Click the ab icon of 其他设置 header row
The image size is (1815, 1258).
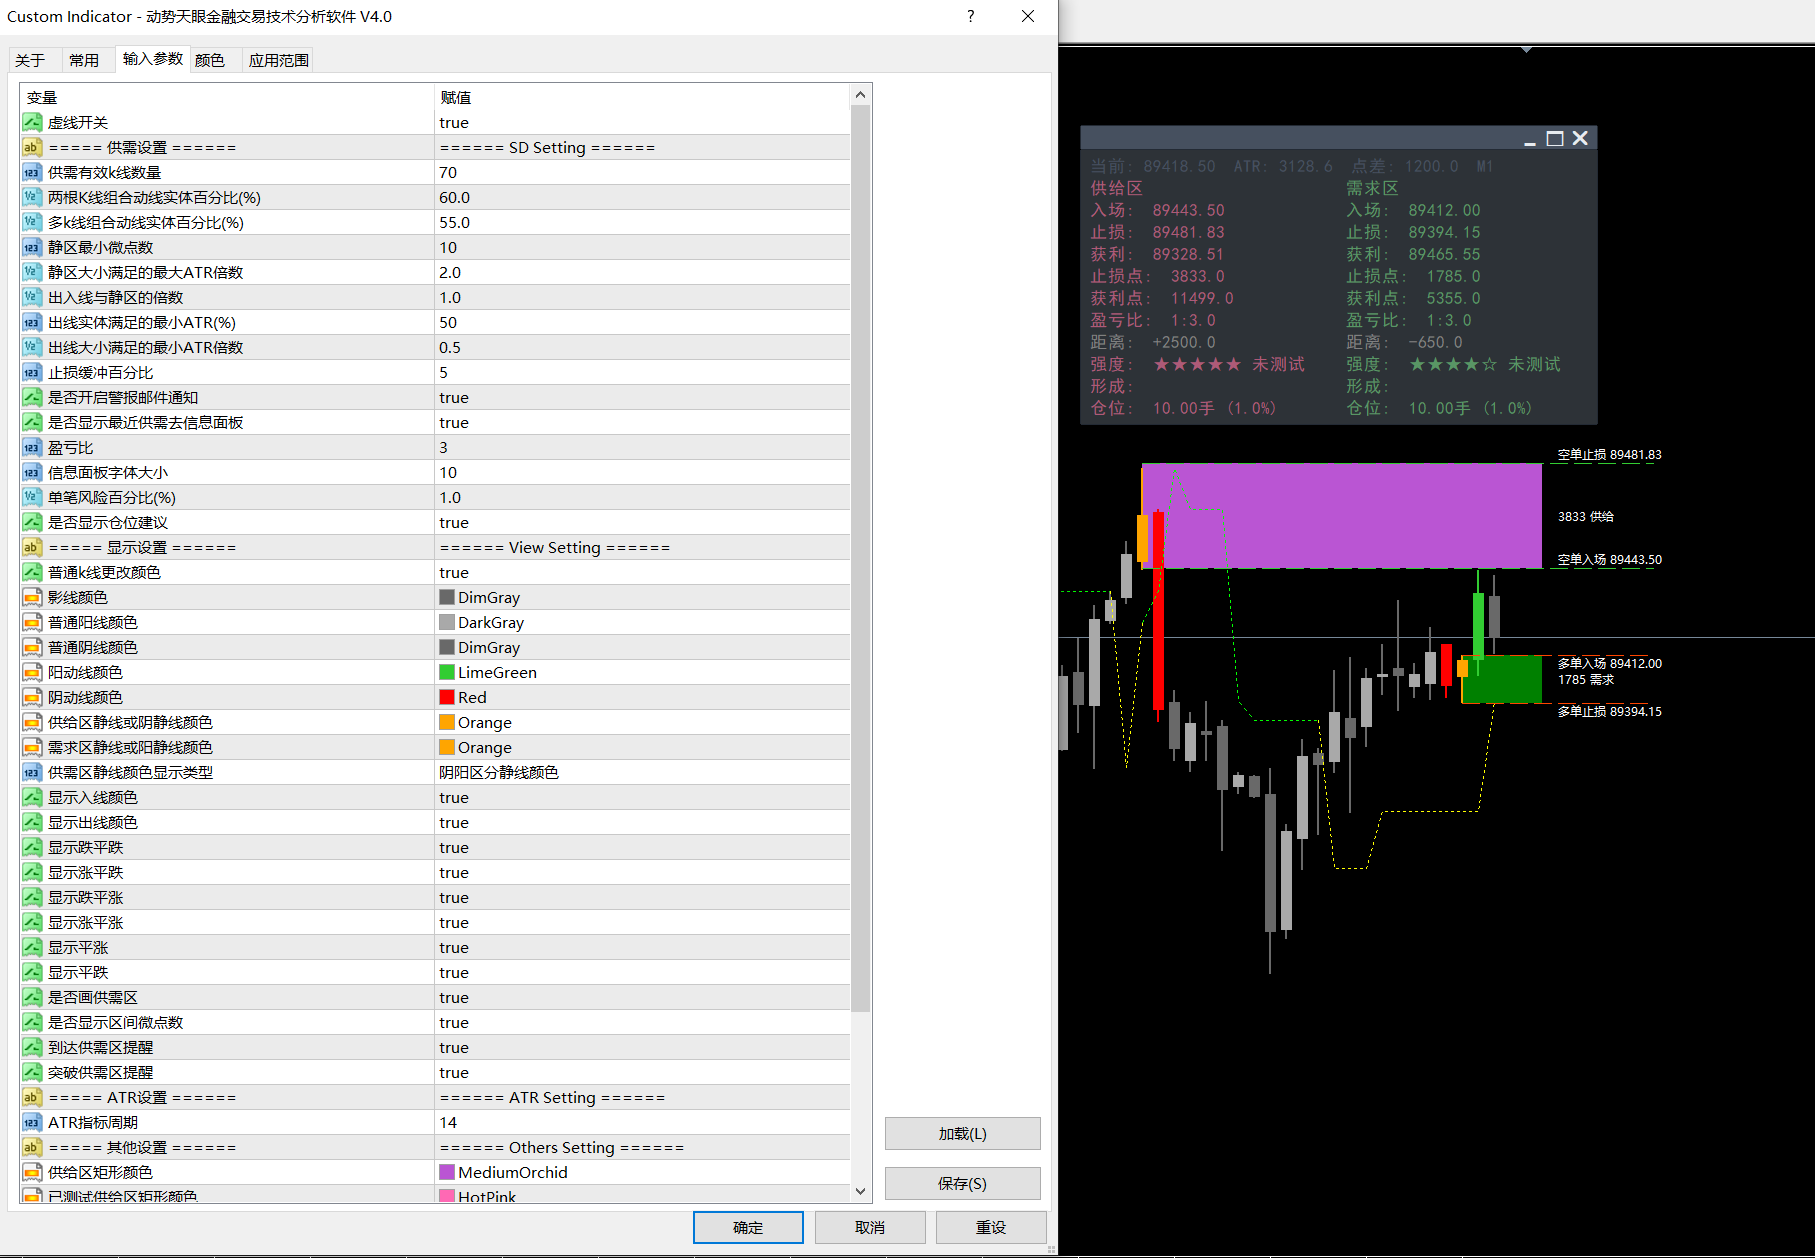tap(32, 1147)
